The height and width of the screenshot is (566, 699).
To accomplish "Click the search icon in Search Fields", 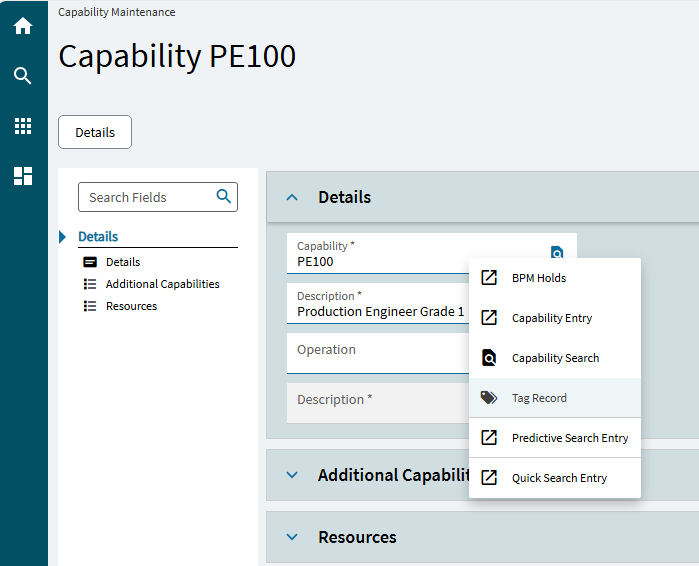I will [224, 197].
